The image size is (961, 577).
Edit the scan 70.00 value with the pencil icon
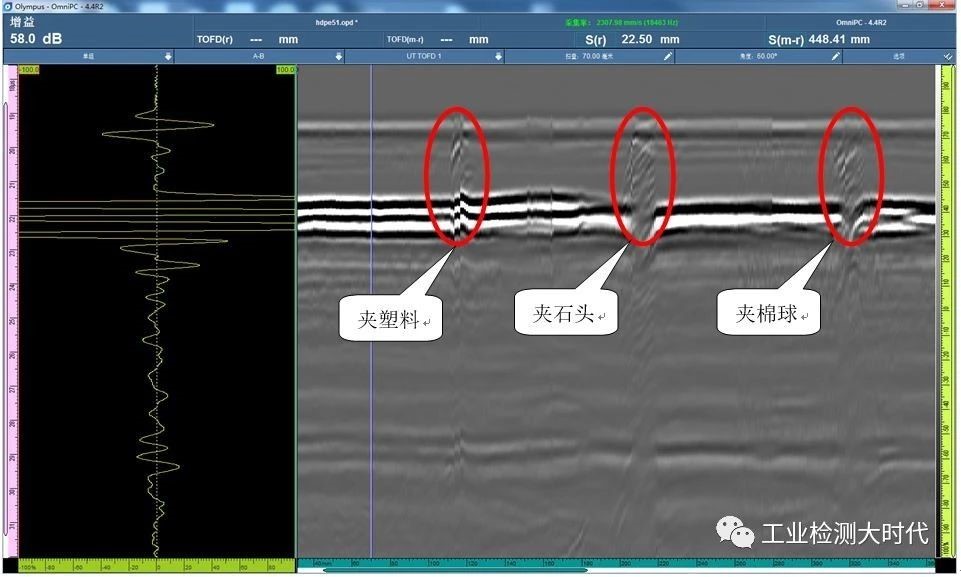coord(668,56)
